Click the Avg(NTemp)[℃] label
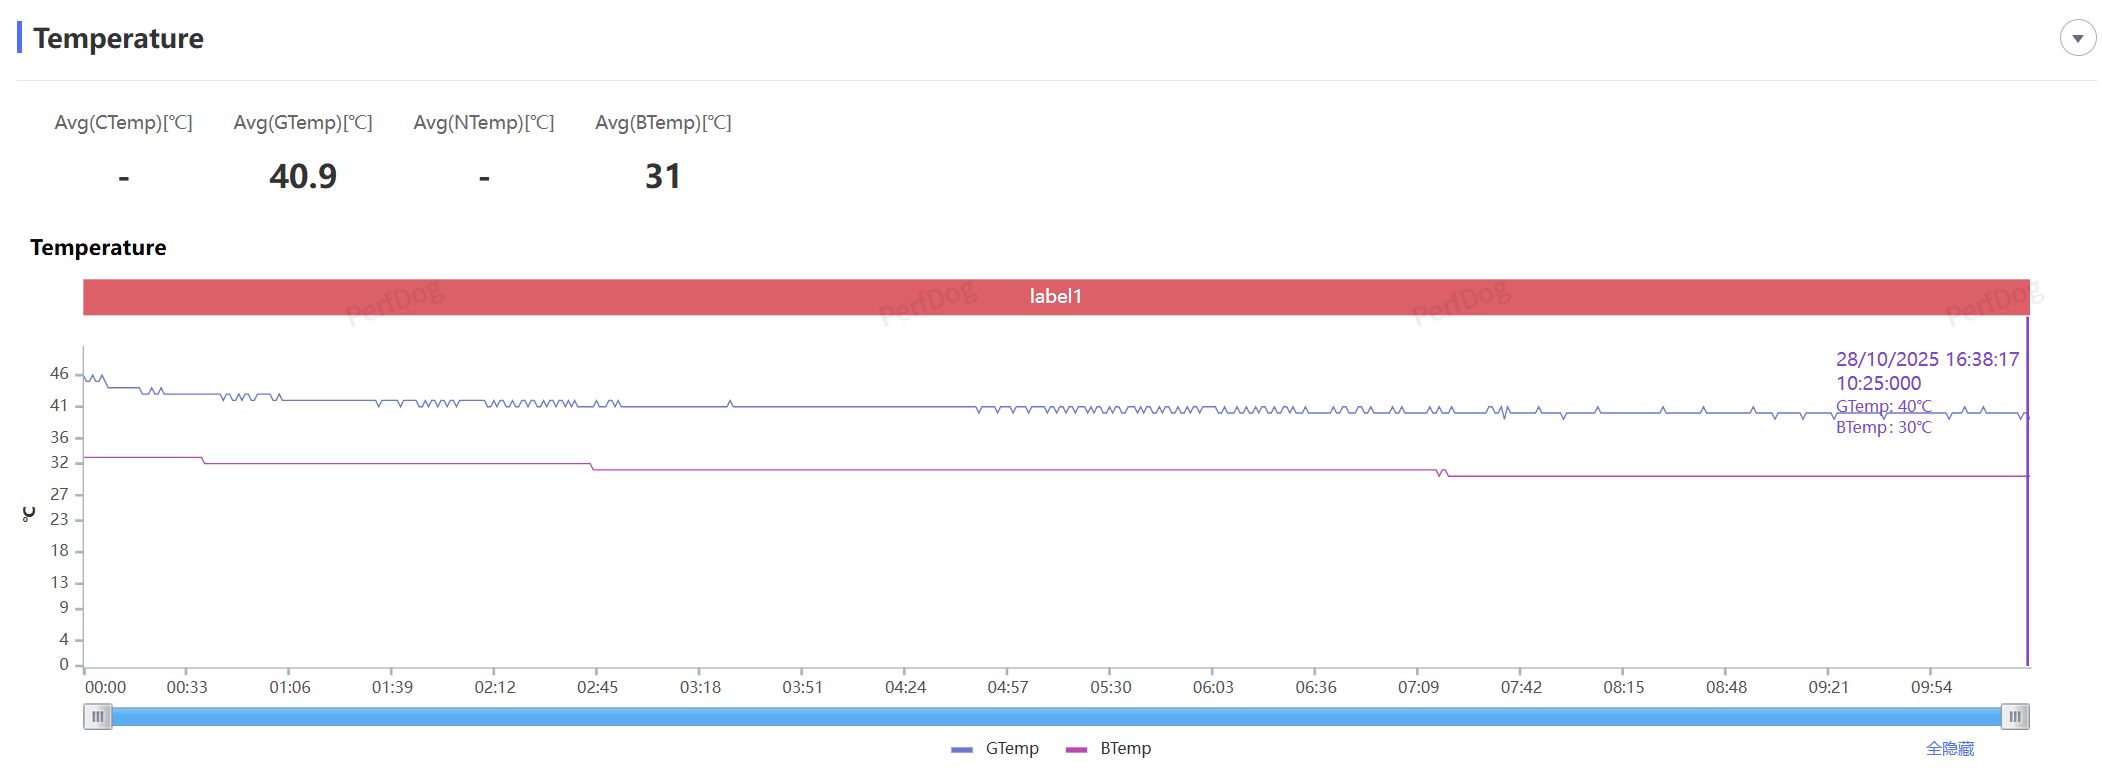This screenshot has width=2102, height=768. pyautogui.click(x=483, y=123)
